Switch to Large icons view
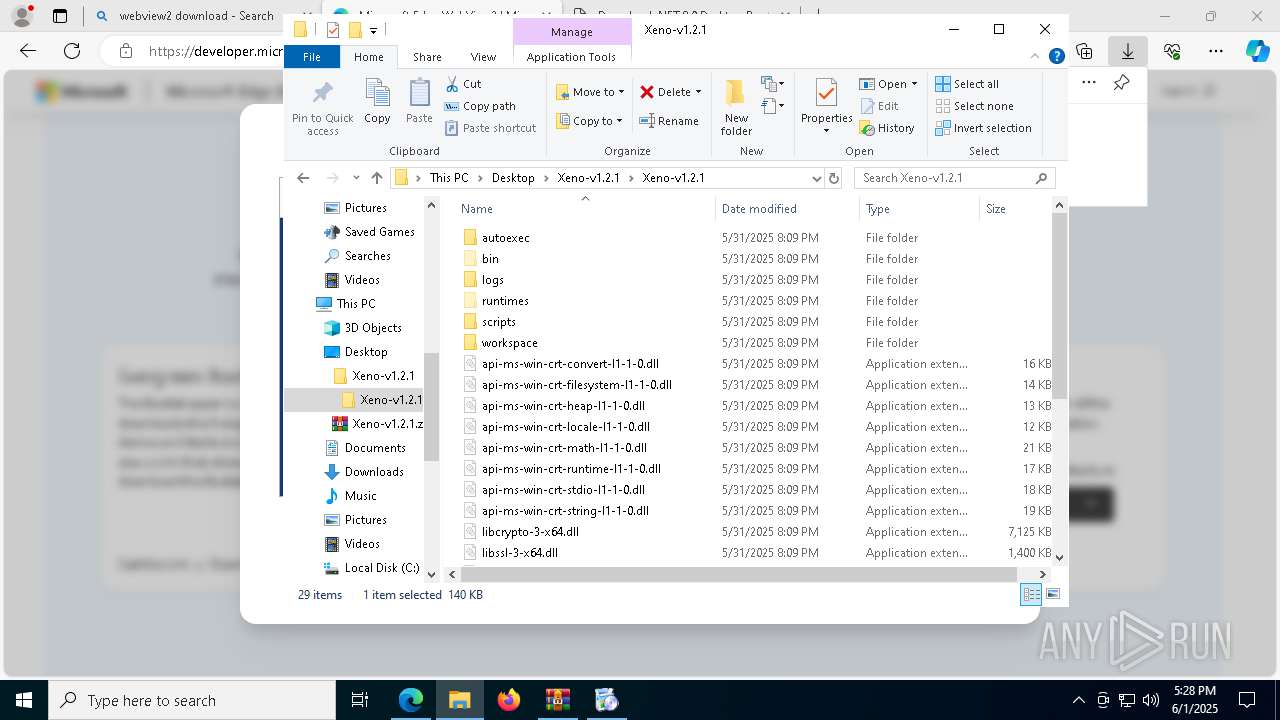 pyautogui.click(x=1052, y=595)
